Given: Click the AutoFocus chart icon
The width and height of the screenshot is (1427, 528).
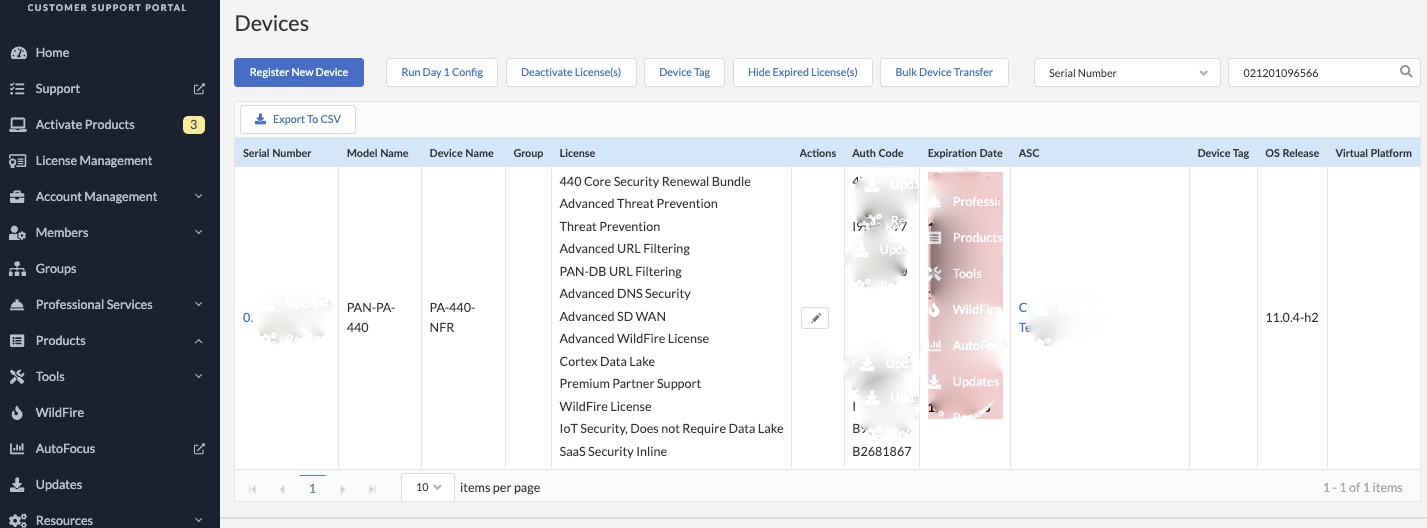Looking at the screenshot, I should tap(17, 449).
